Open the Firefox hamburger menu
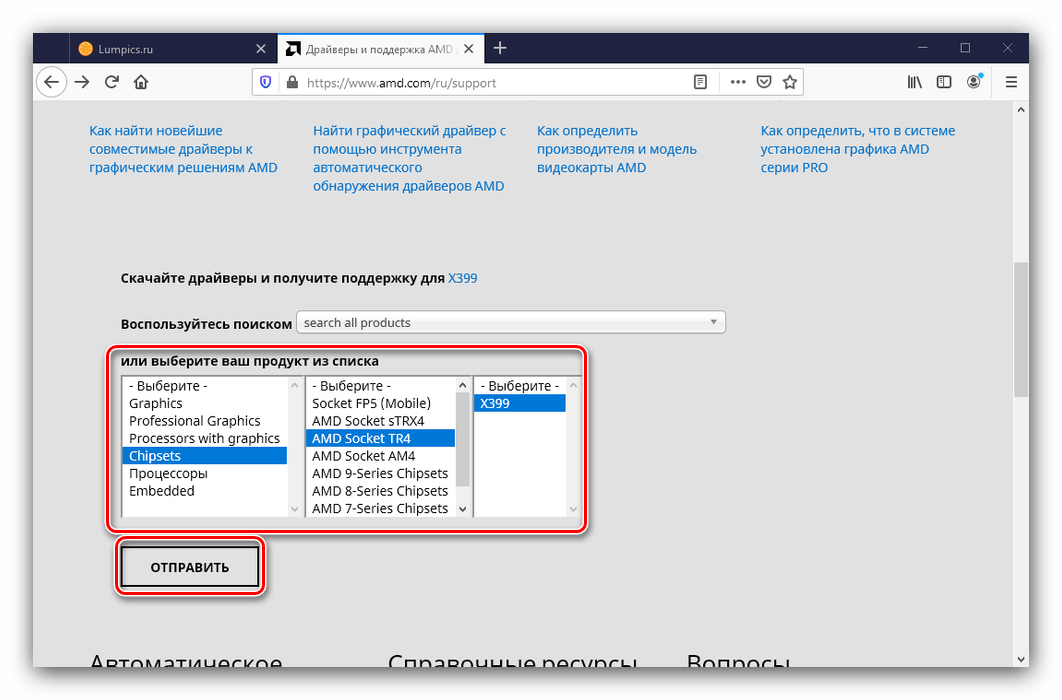 click(1011, 82)
